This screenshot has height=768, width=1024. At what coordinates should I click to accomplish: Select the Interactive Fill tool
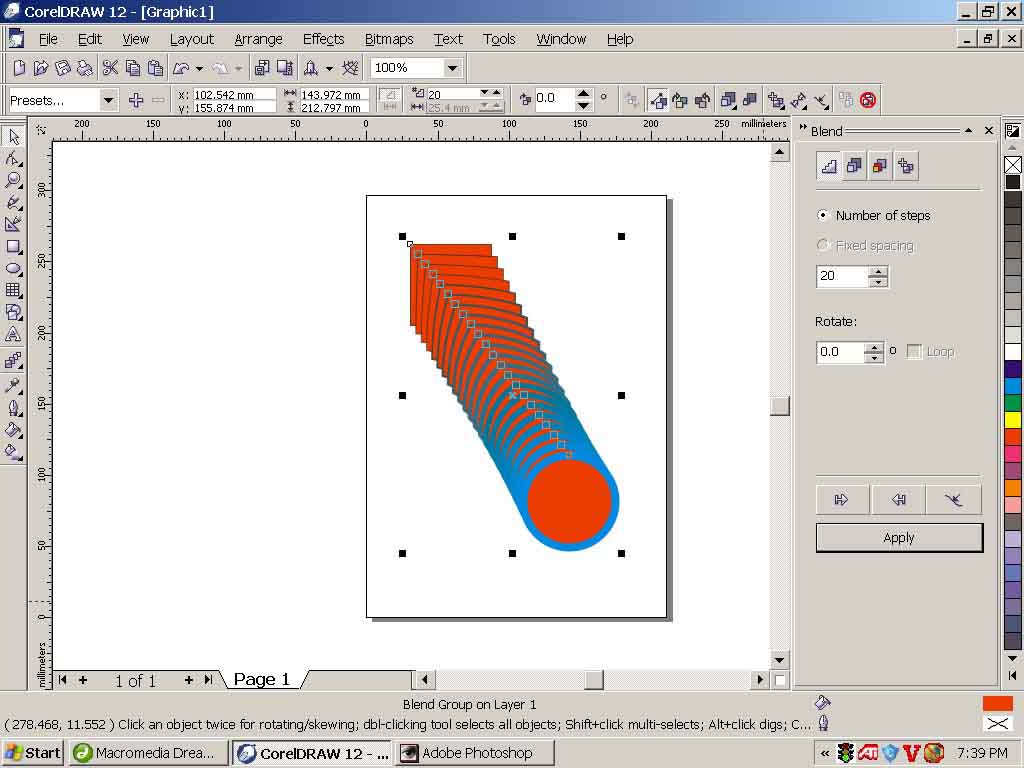[13, 452]
